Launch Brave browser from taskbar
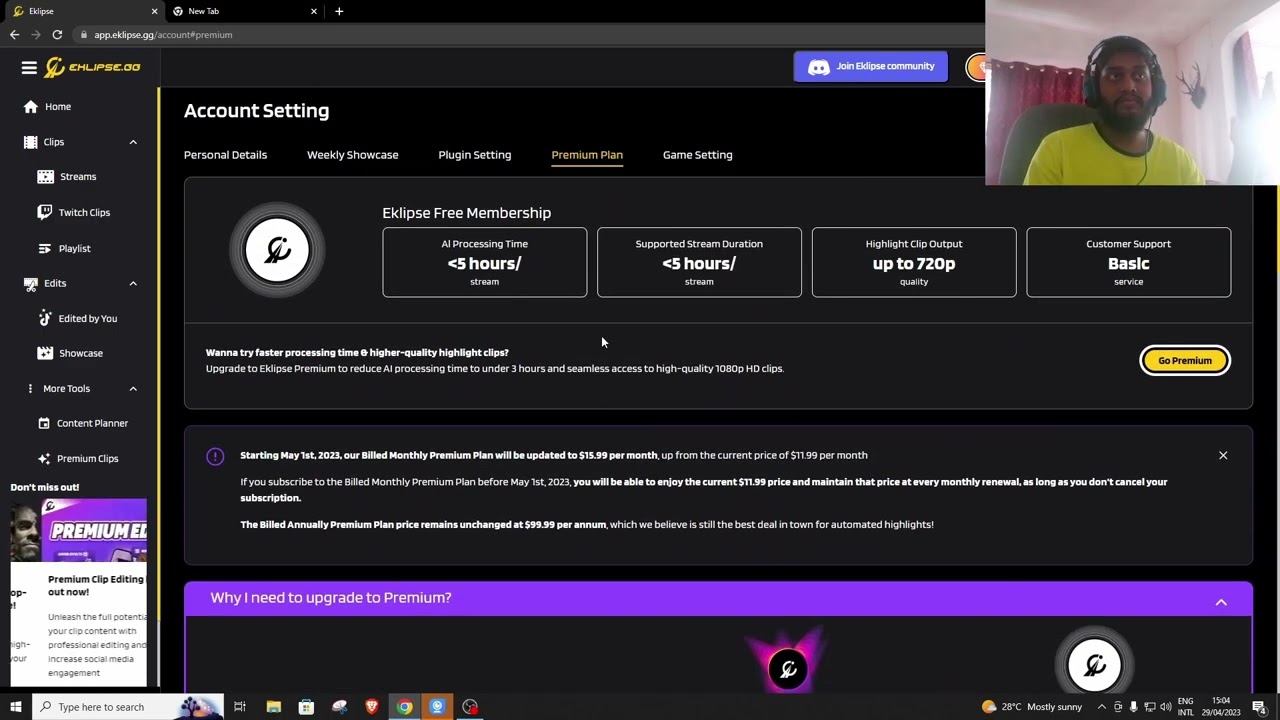 [x=371, y=707]
